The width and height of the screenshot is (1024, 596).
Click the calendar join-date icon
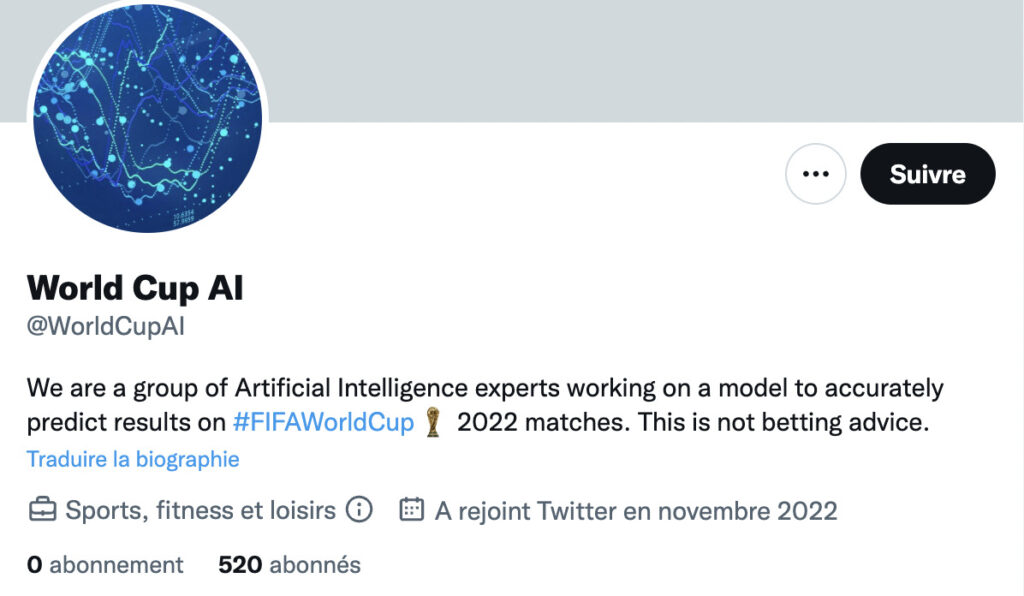[x=411, y=509]
